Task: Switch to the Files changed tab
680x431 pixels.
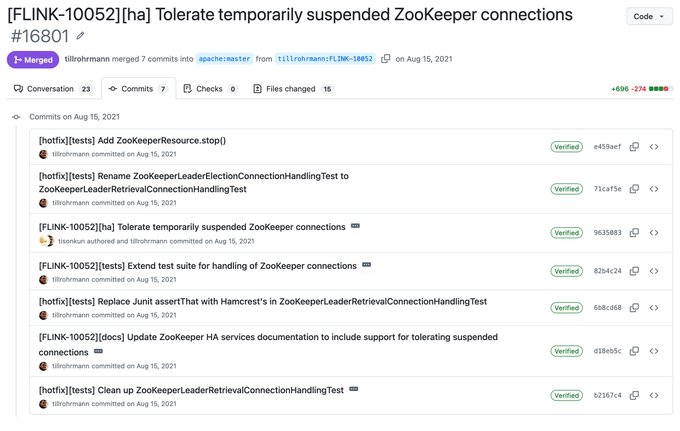Action: tap(293, 89)
